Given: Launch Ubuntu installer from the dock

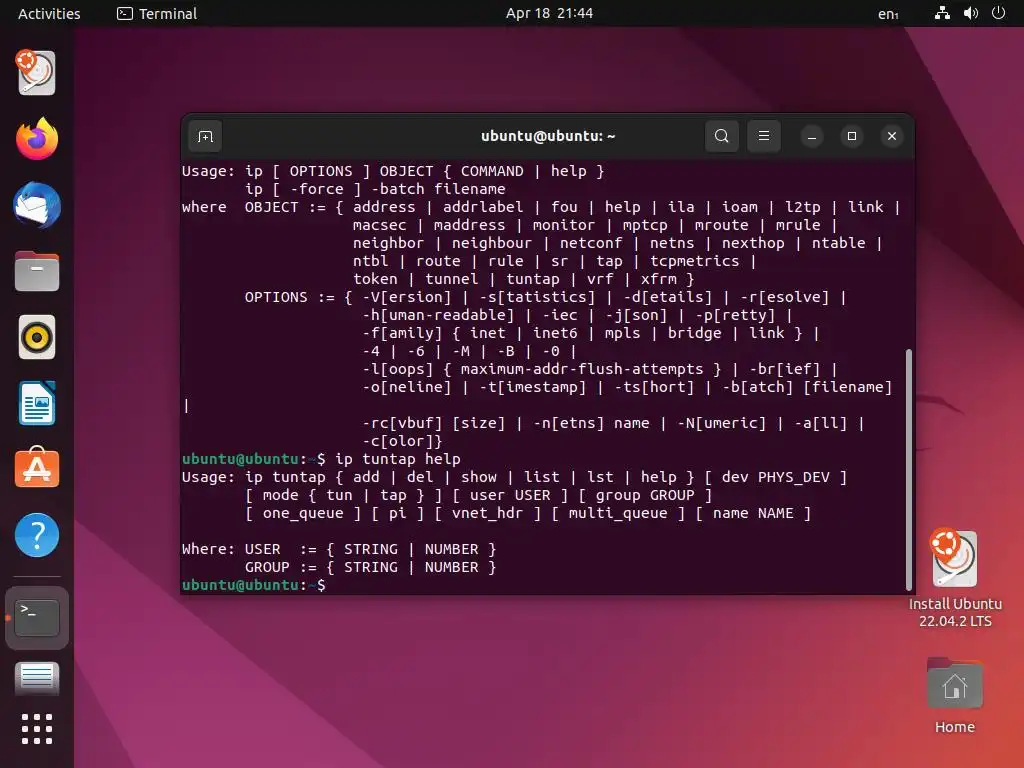Looking at the screenshot, I should coord(37,72).
